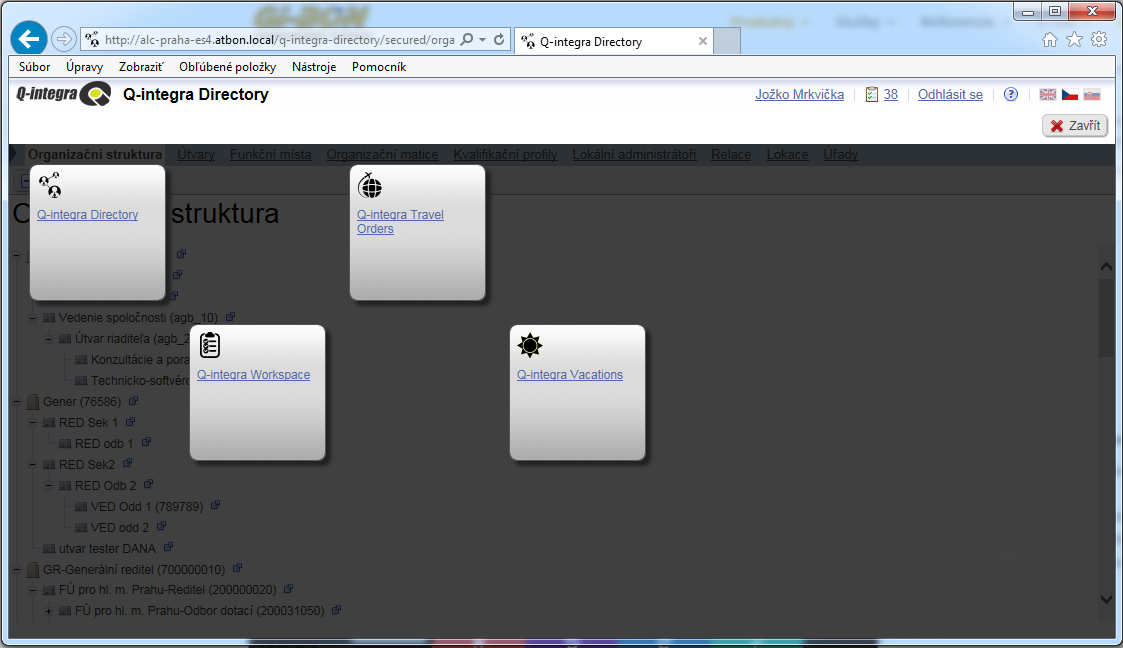The height and width of the screenshot is (648, 1123).
Task: Open detail icon next to Gener (76586)
Action: pos(133,401)
